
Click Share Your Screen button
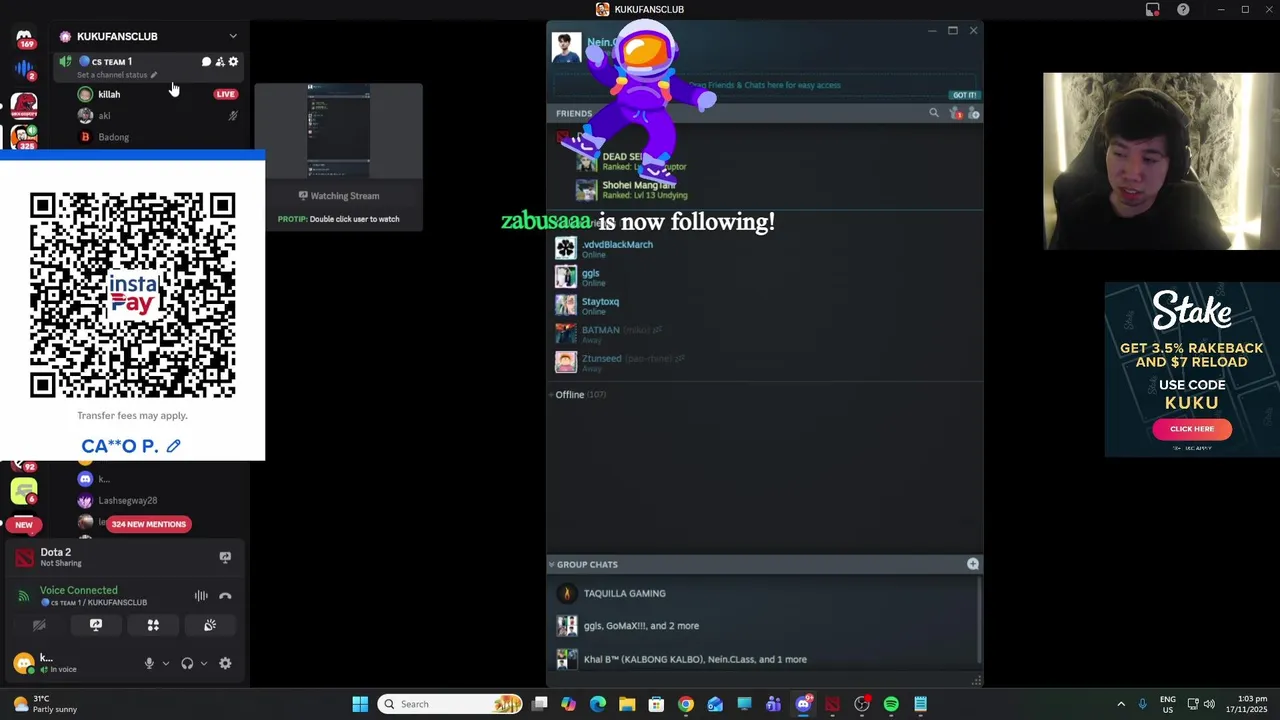click(x=96, y=625)
